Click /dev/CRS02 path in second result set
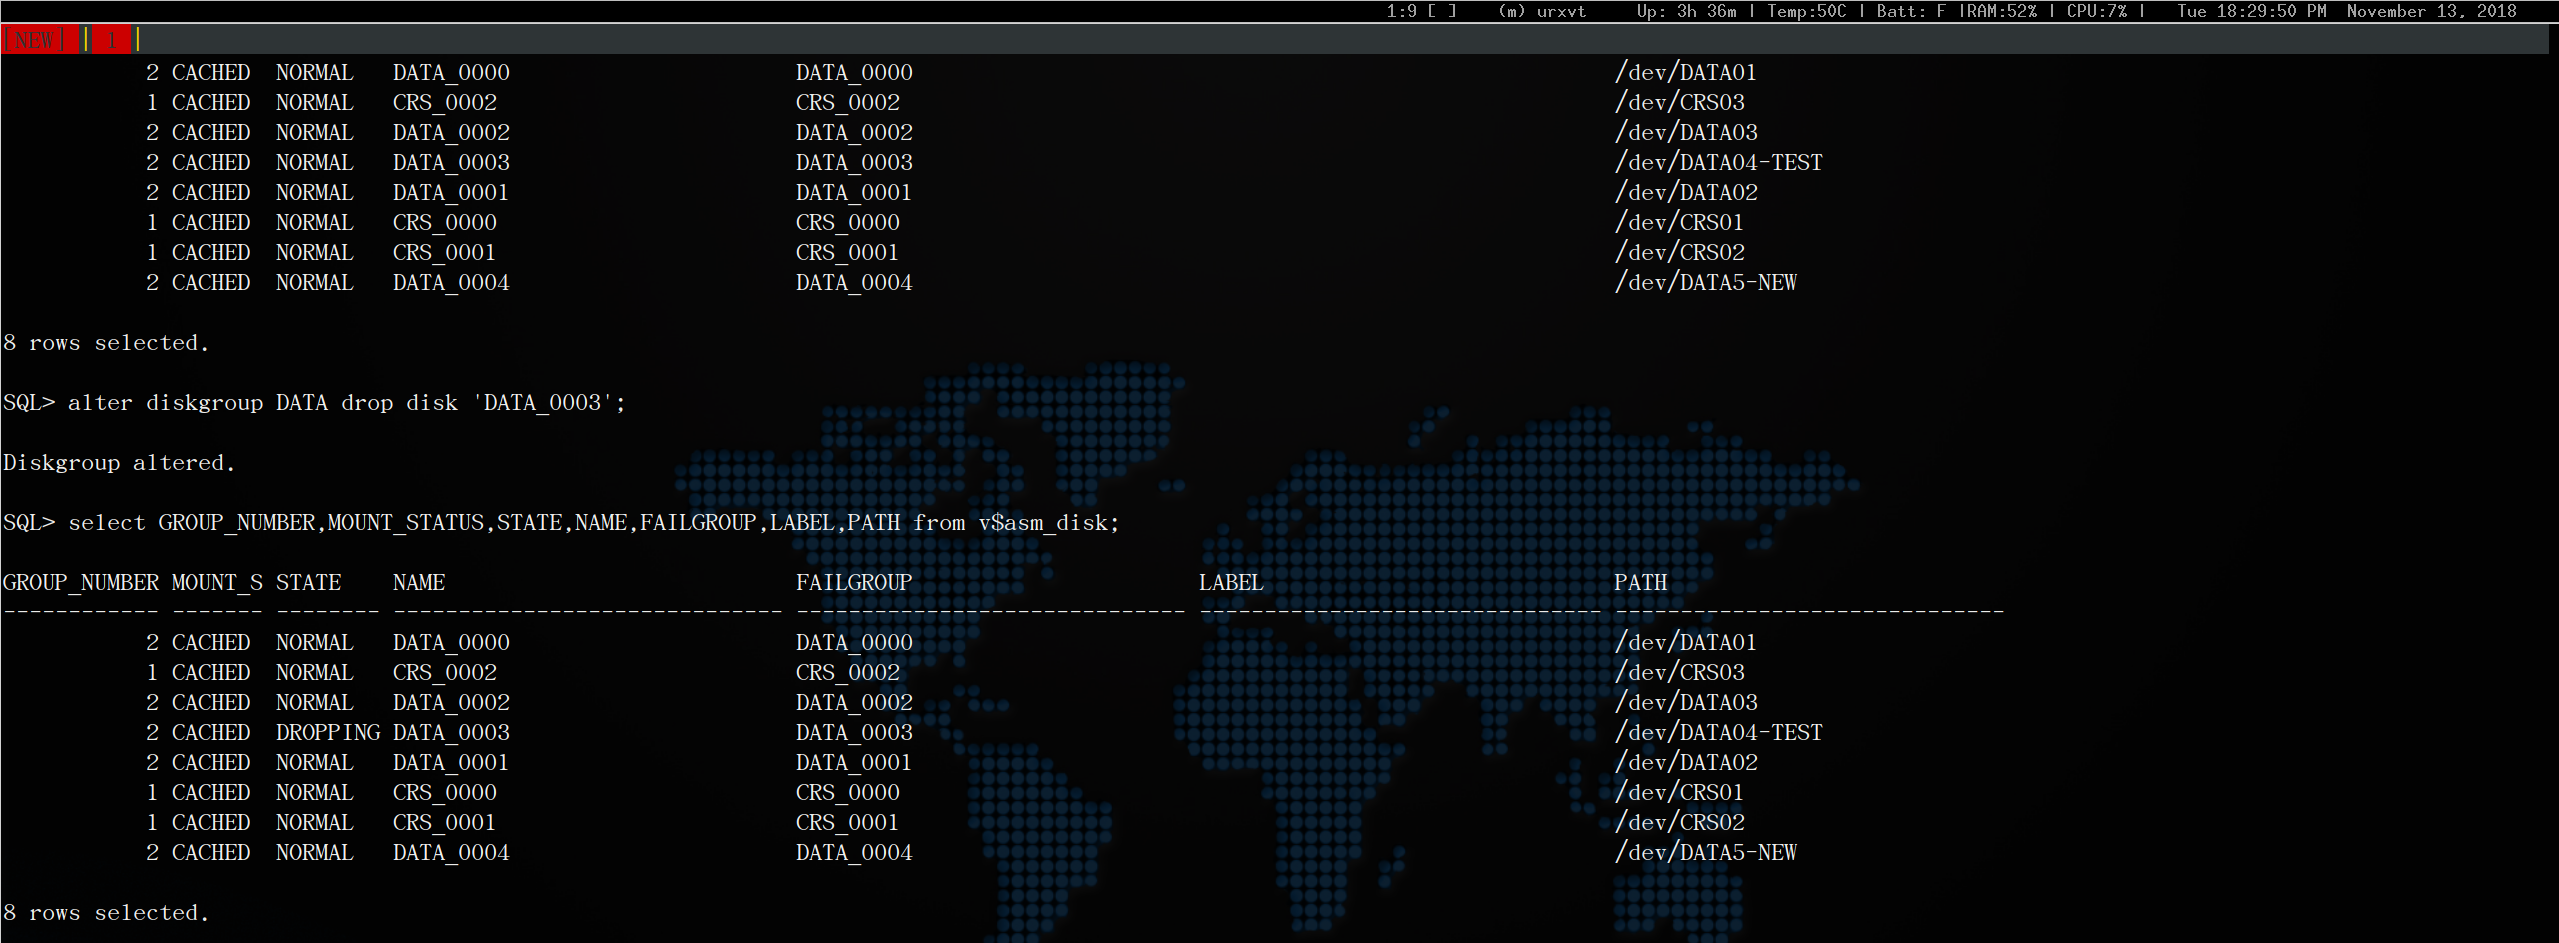The height and width of the screenshot is (943, 2559). (x=1679, y=823)
